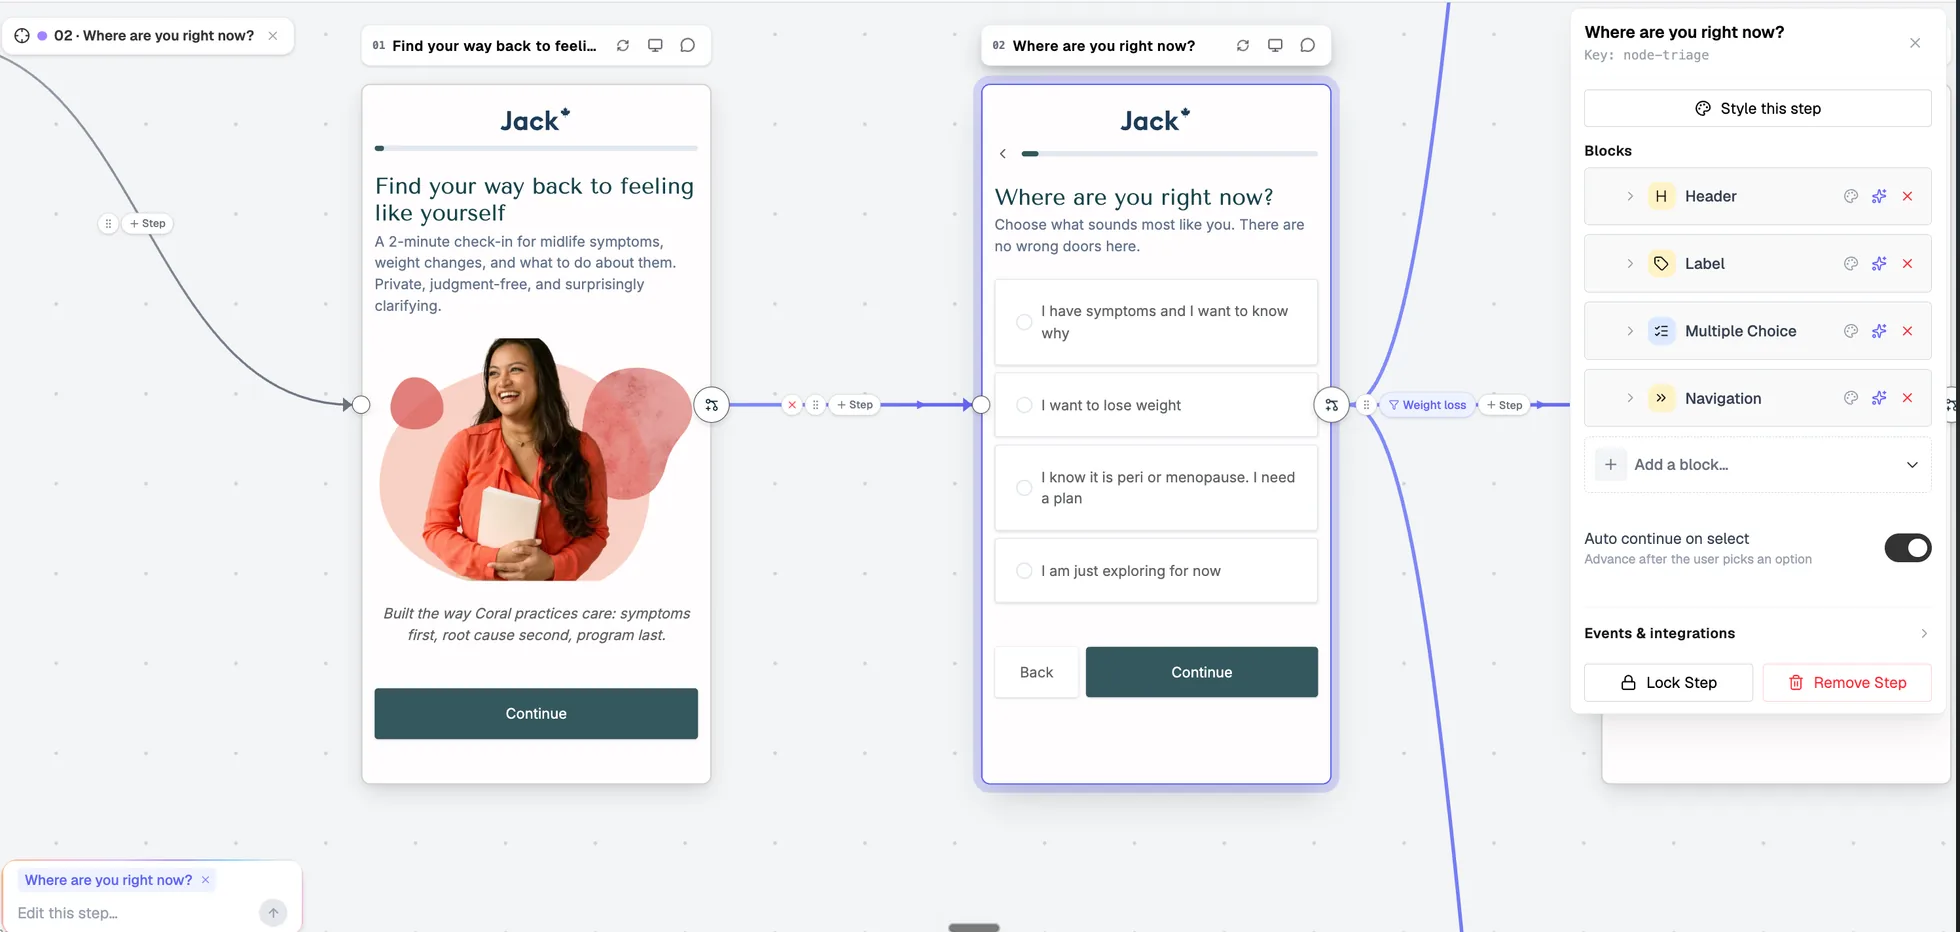Viewport: 1960px width, 932px height.
Task: Click back arrow in step 02 preview
Action: pos(1003,154)
